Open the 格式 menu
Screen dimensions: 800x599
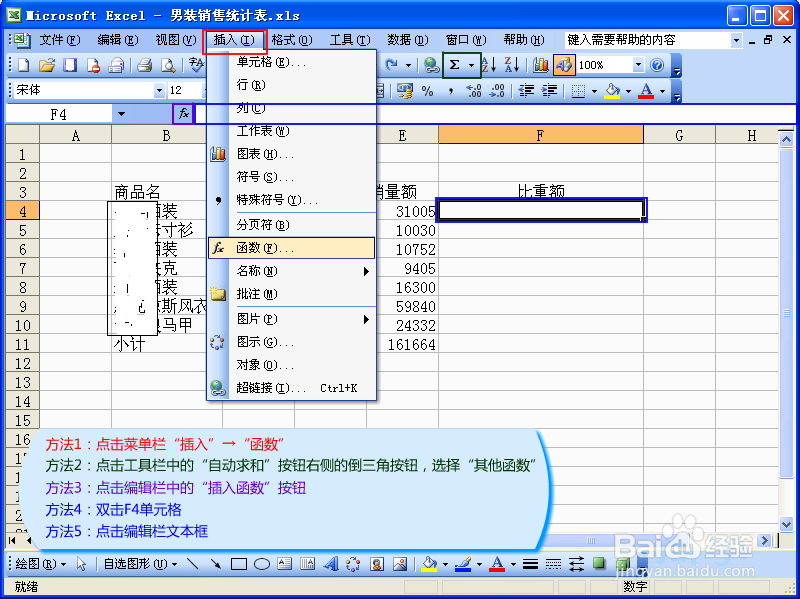[292, 40]
